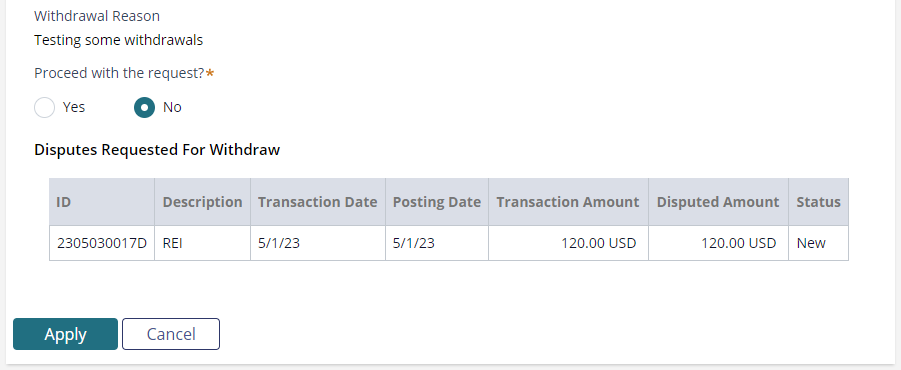Click the 'Disputes Requested For Withdraw' heading

(x=157, y=150)
